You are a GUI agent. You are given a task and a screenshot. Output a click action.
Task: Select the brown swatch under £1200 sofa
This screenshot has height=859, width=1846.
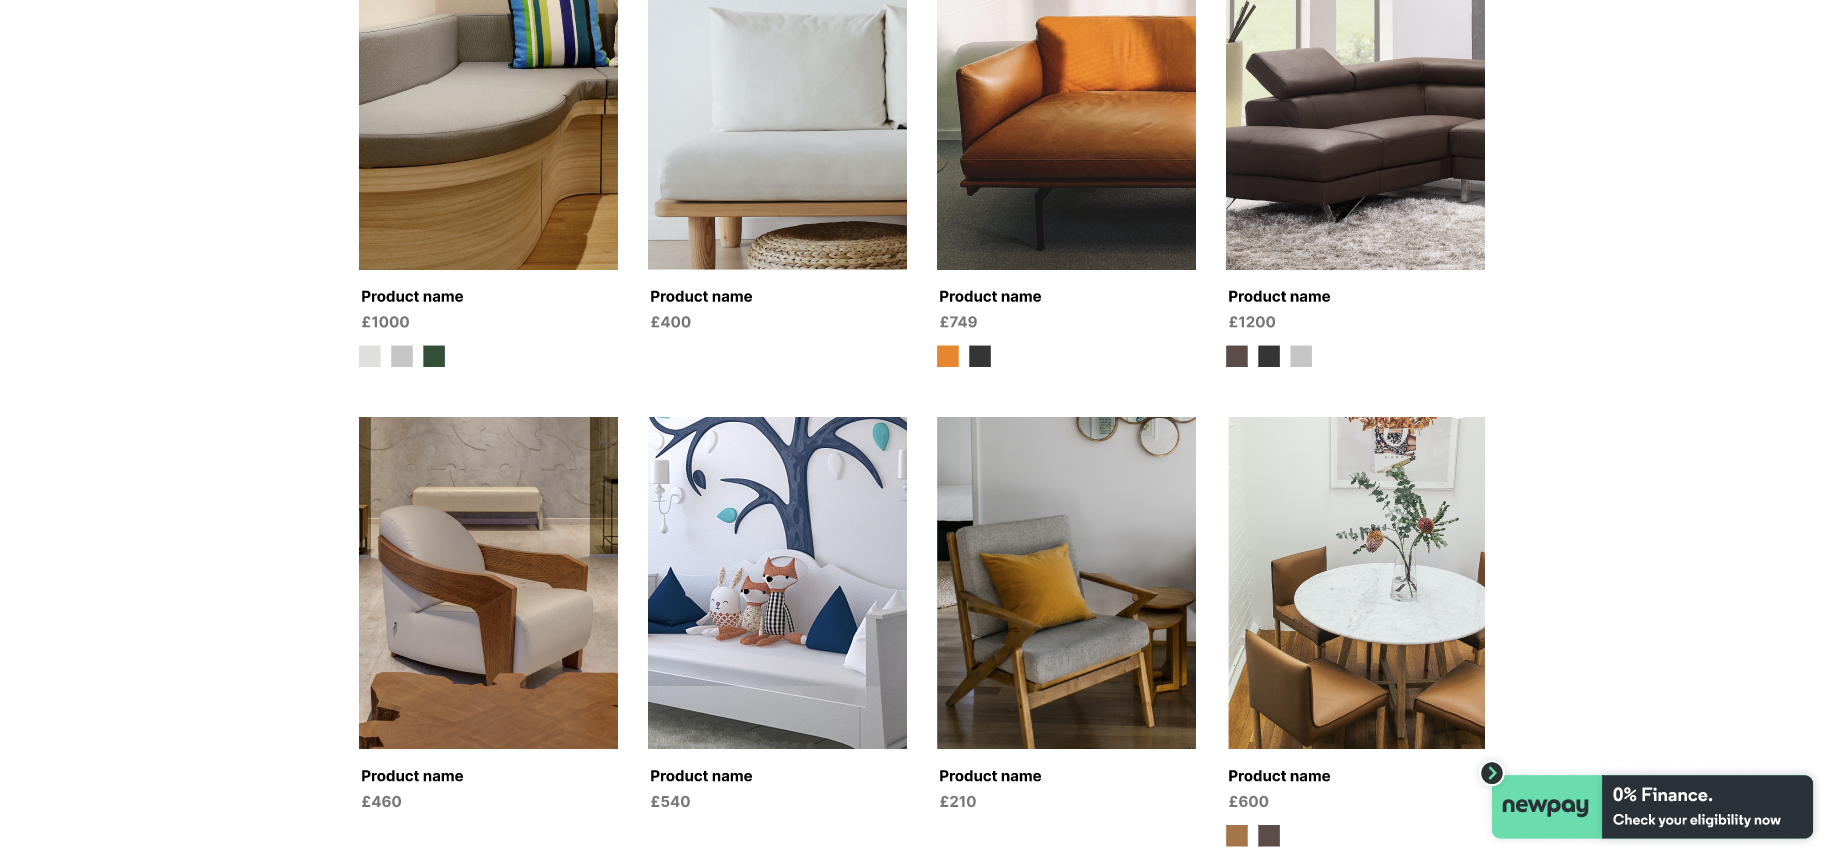click(1237, 356)
